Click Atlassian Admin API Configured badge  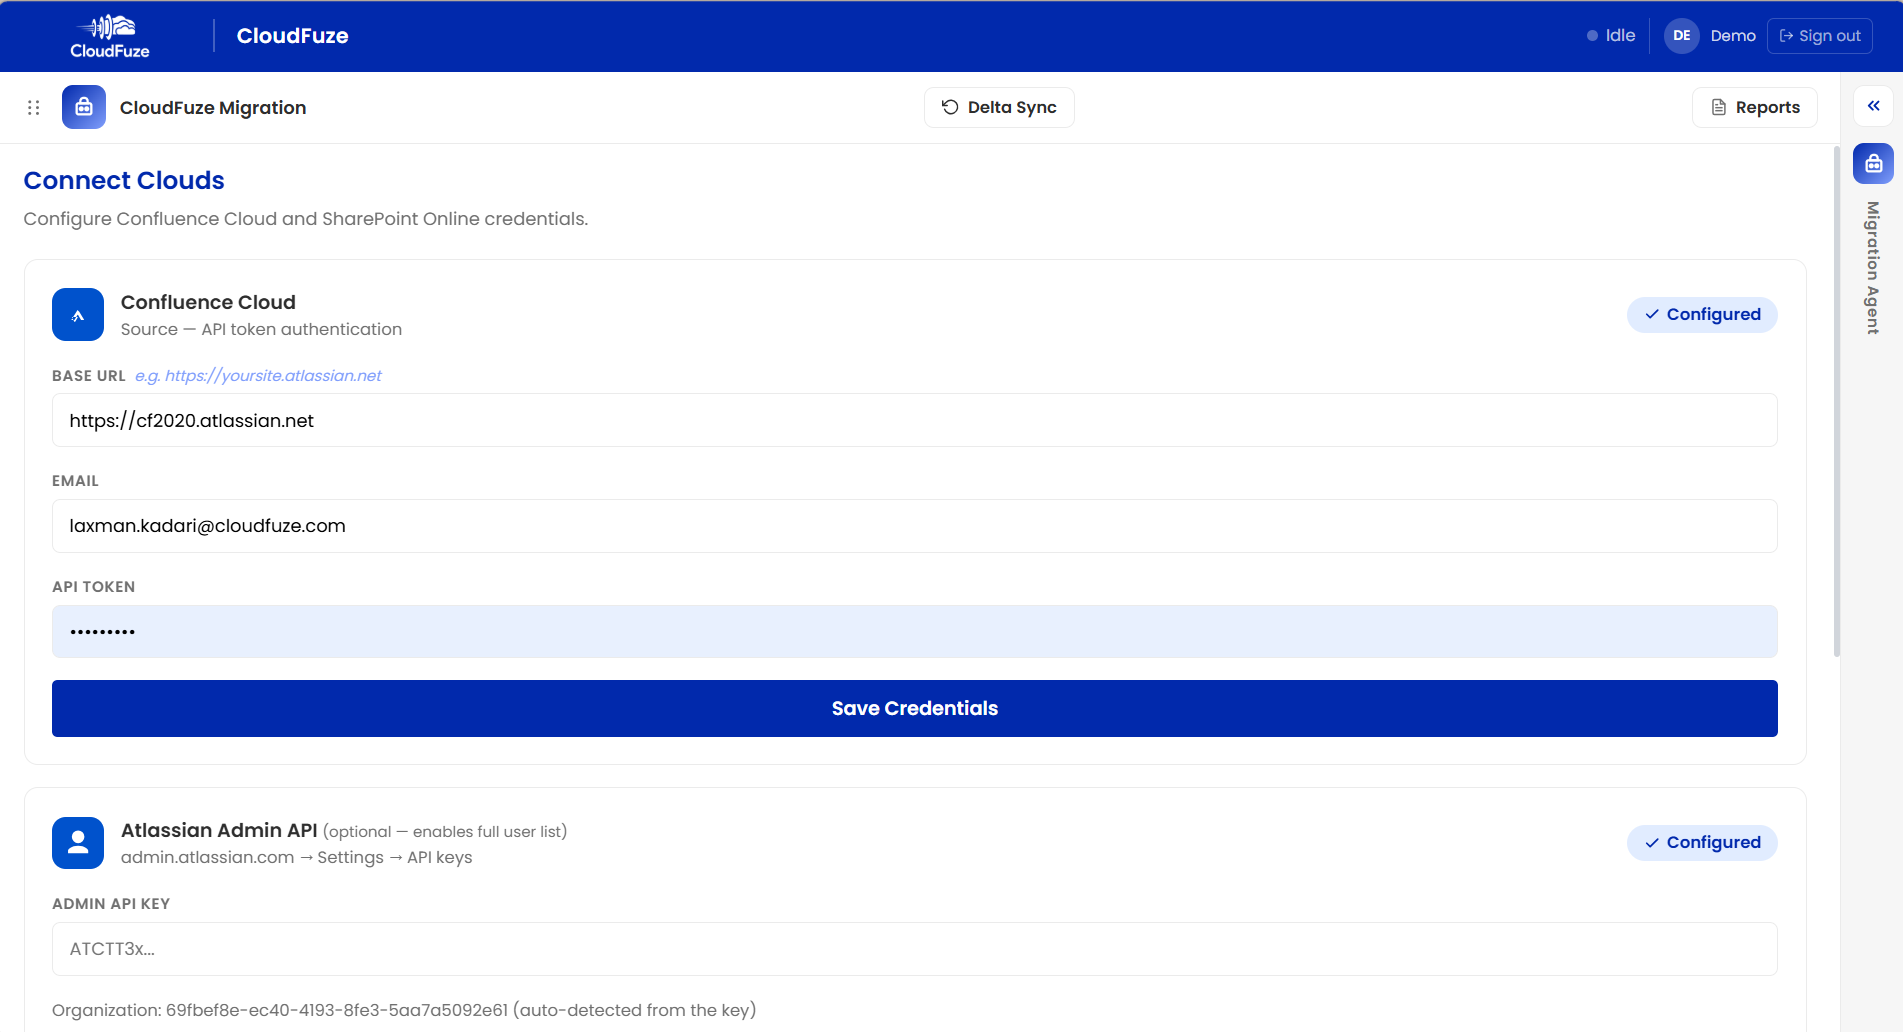point(1702,843)
